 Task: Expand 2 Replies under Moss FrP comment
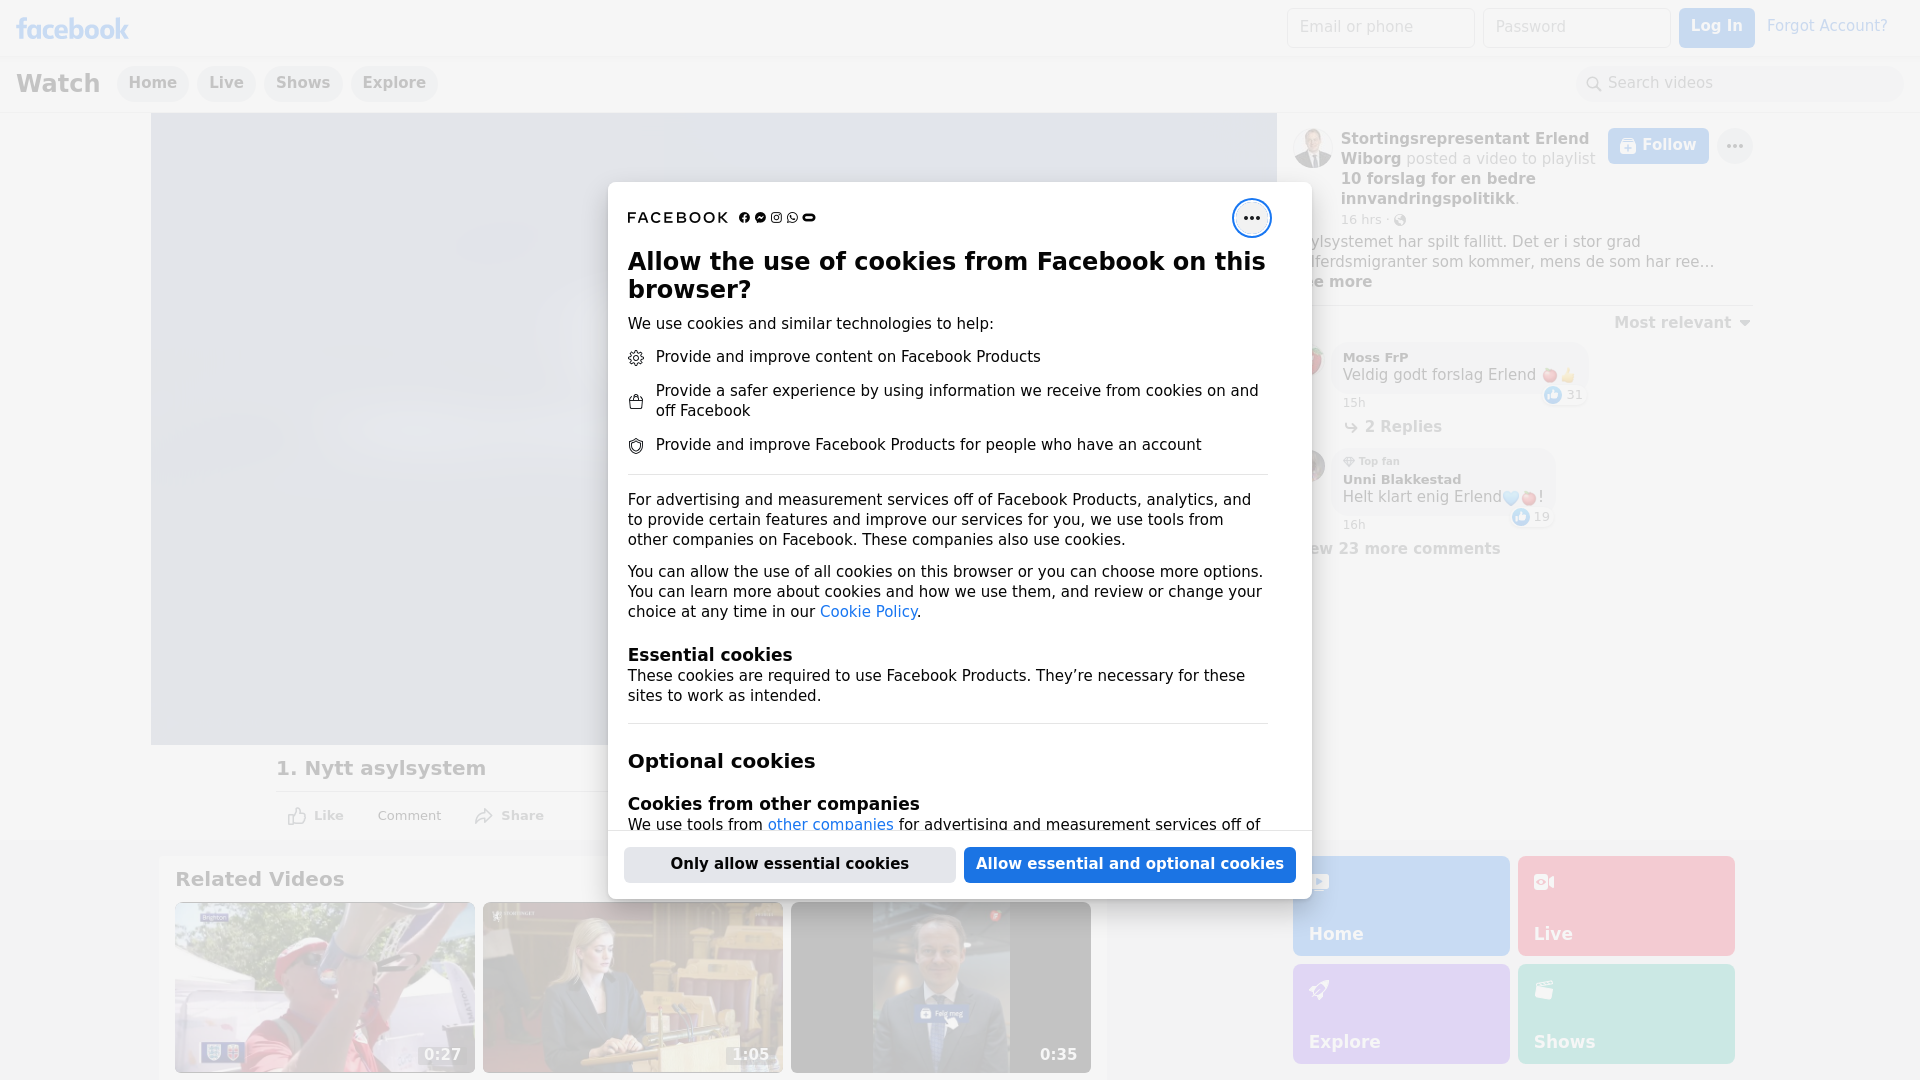point(1393,427)
